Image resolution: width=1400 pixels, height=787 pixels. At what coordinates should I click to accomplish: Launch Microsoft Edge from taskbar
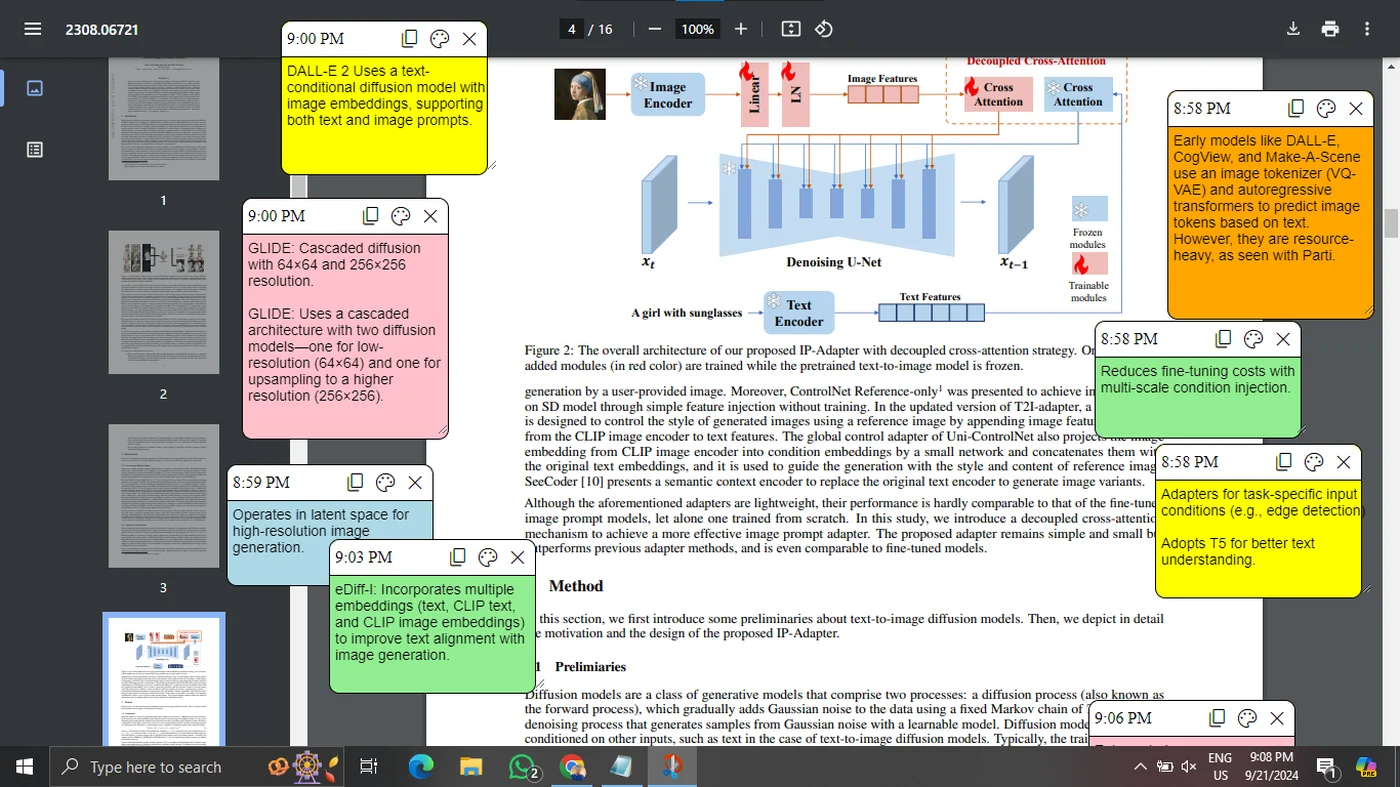click(x=421, y=767)
